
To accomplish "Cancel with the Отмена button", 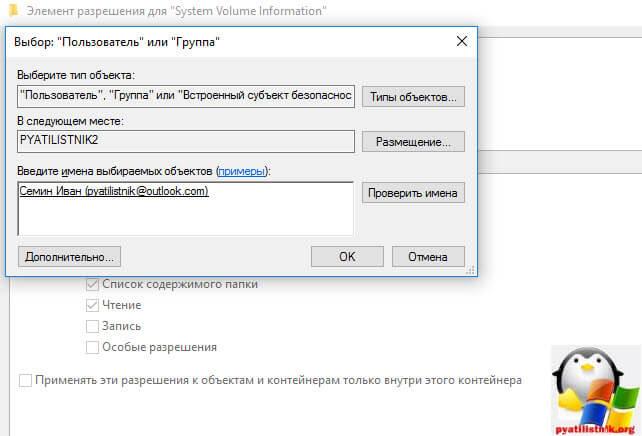I will click(428, 257).
